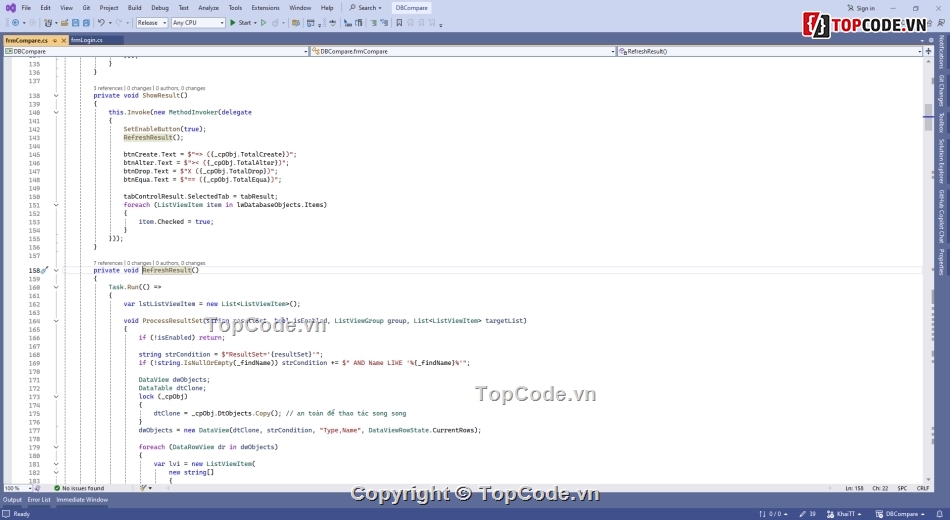Click the Comment selected lines icon
950x520 pixels.
point(373,22)
